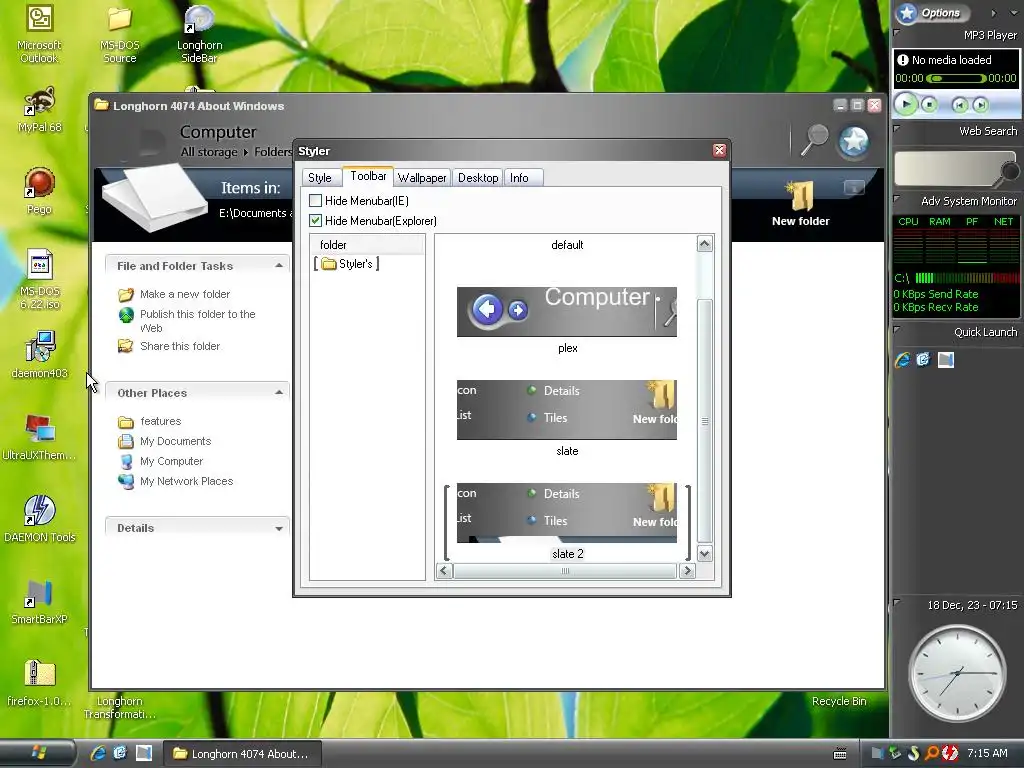Collapse the Quick Launch sidebar tile
Screen dimensions: 1024x768
897,330
